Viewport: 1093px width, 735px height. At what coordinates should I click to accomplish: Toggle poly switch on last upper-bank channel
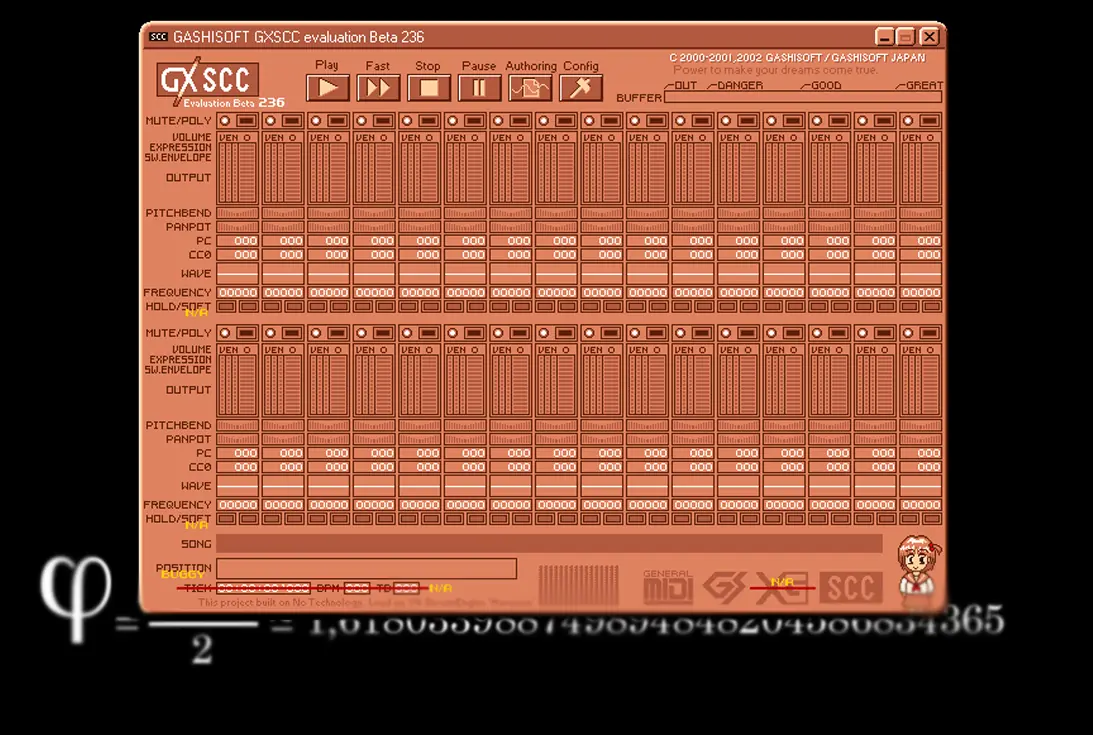click(x=929, y=121)
